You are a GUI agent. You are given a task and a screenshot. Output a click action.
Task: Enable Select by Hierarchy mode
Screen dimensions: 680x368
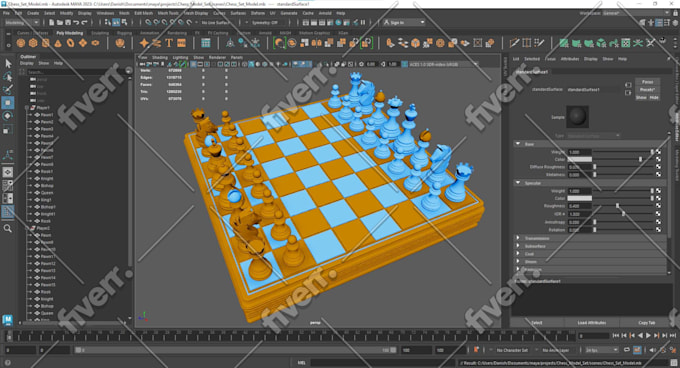(x=108, y=22)
